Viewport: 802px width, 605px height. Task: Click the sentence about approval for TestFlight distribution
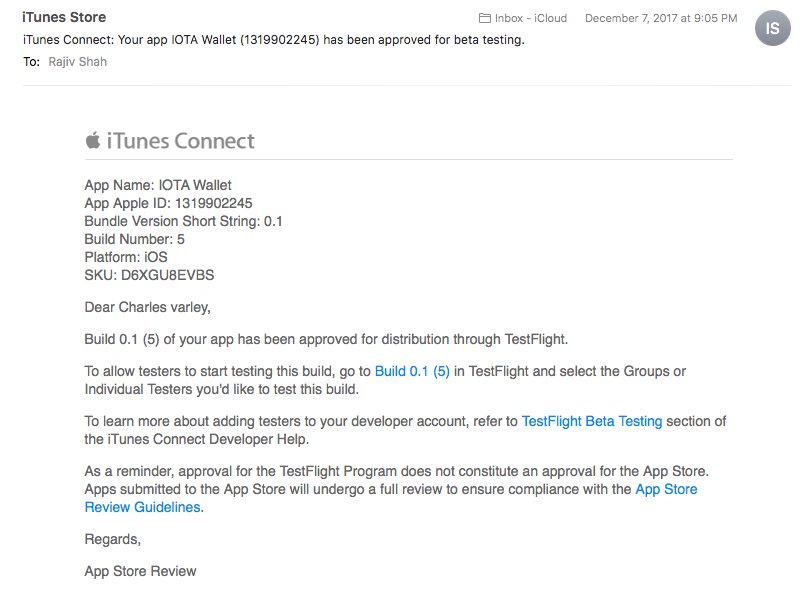[326, 340]
